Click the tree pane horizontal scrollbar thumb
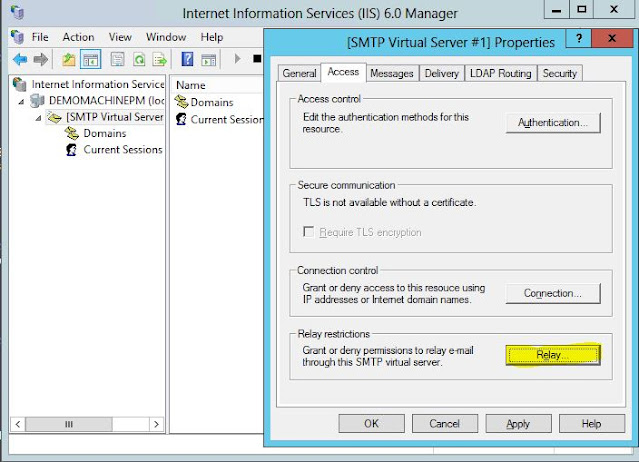Image resolution: width=639 pixels, height=462 pixels. (x=69, y=424)
